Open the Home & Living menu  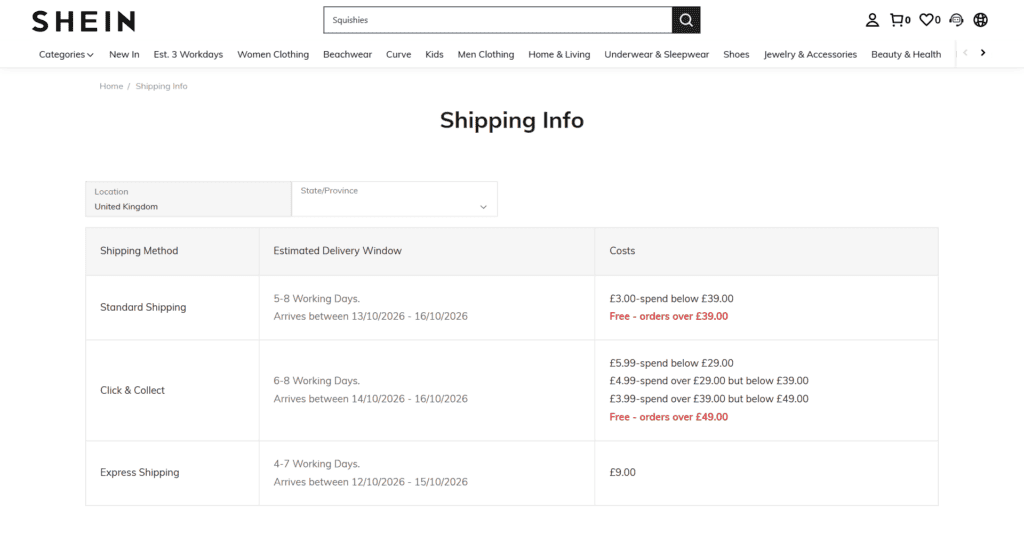click(559, 54)
